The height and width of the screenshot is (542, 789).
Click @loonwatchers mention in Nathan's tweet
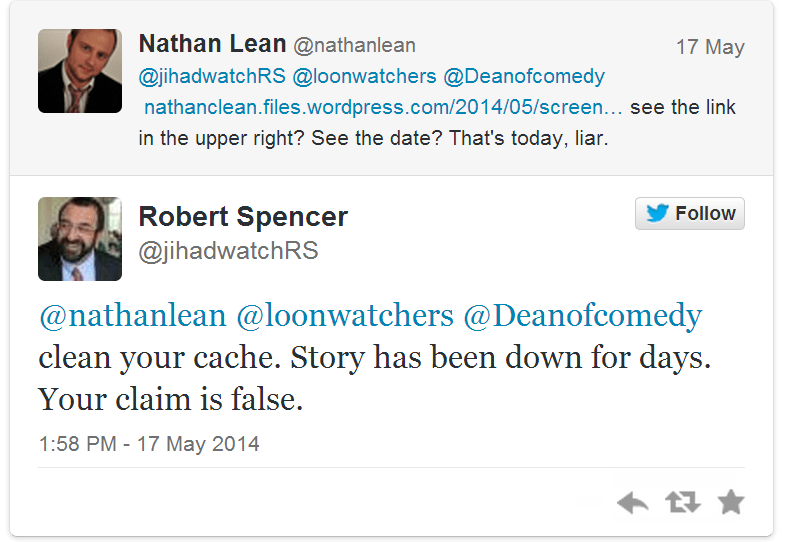click(x=364, y=77)
